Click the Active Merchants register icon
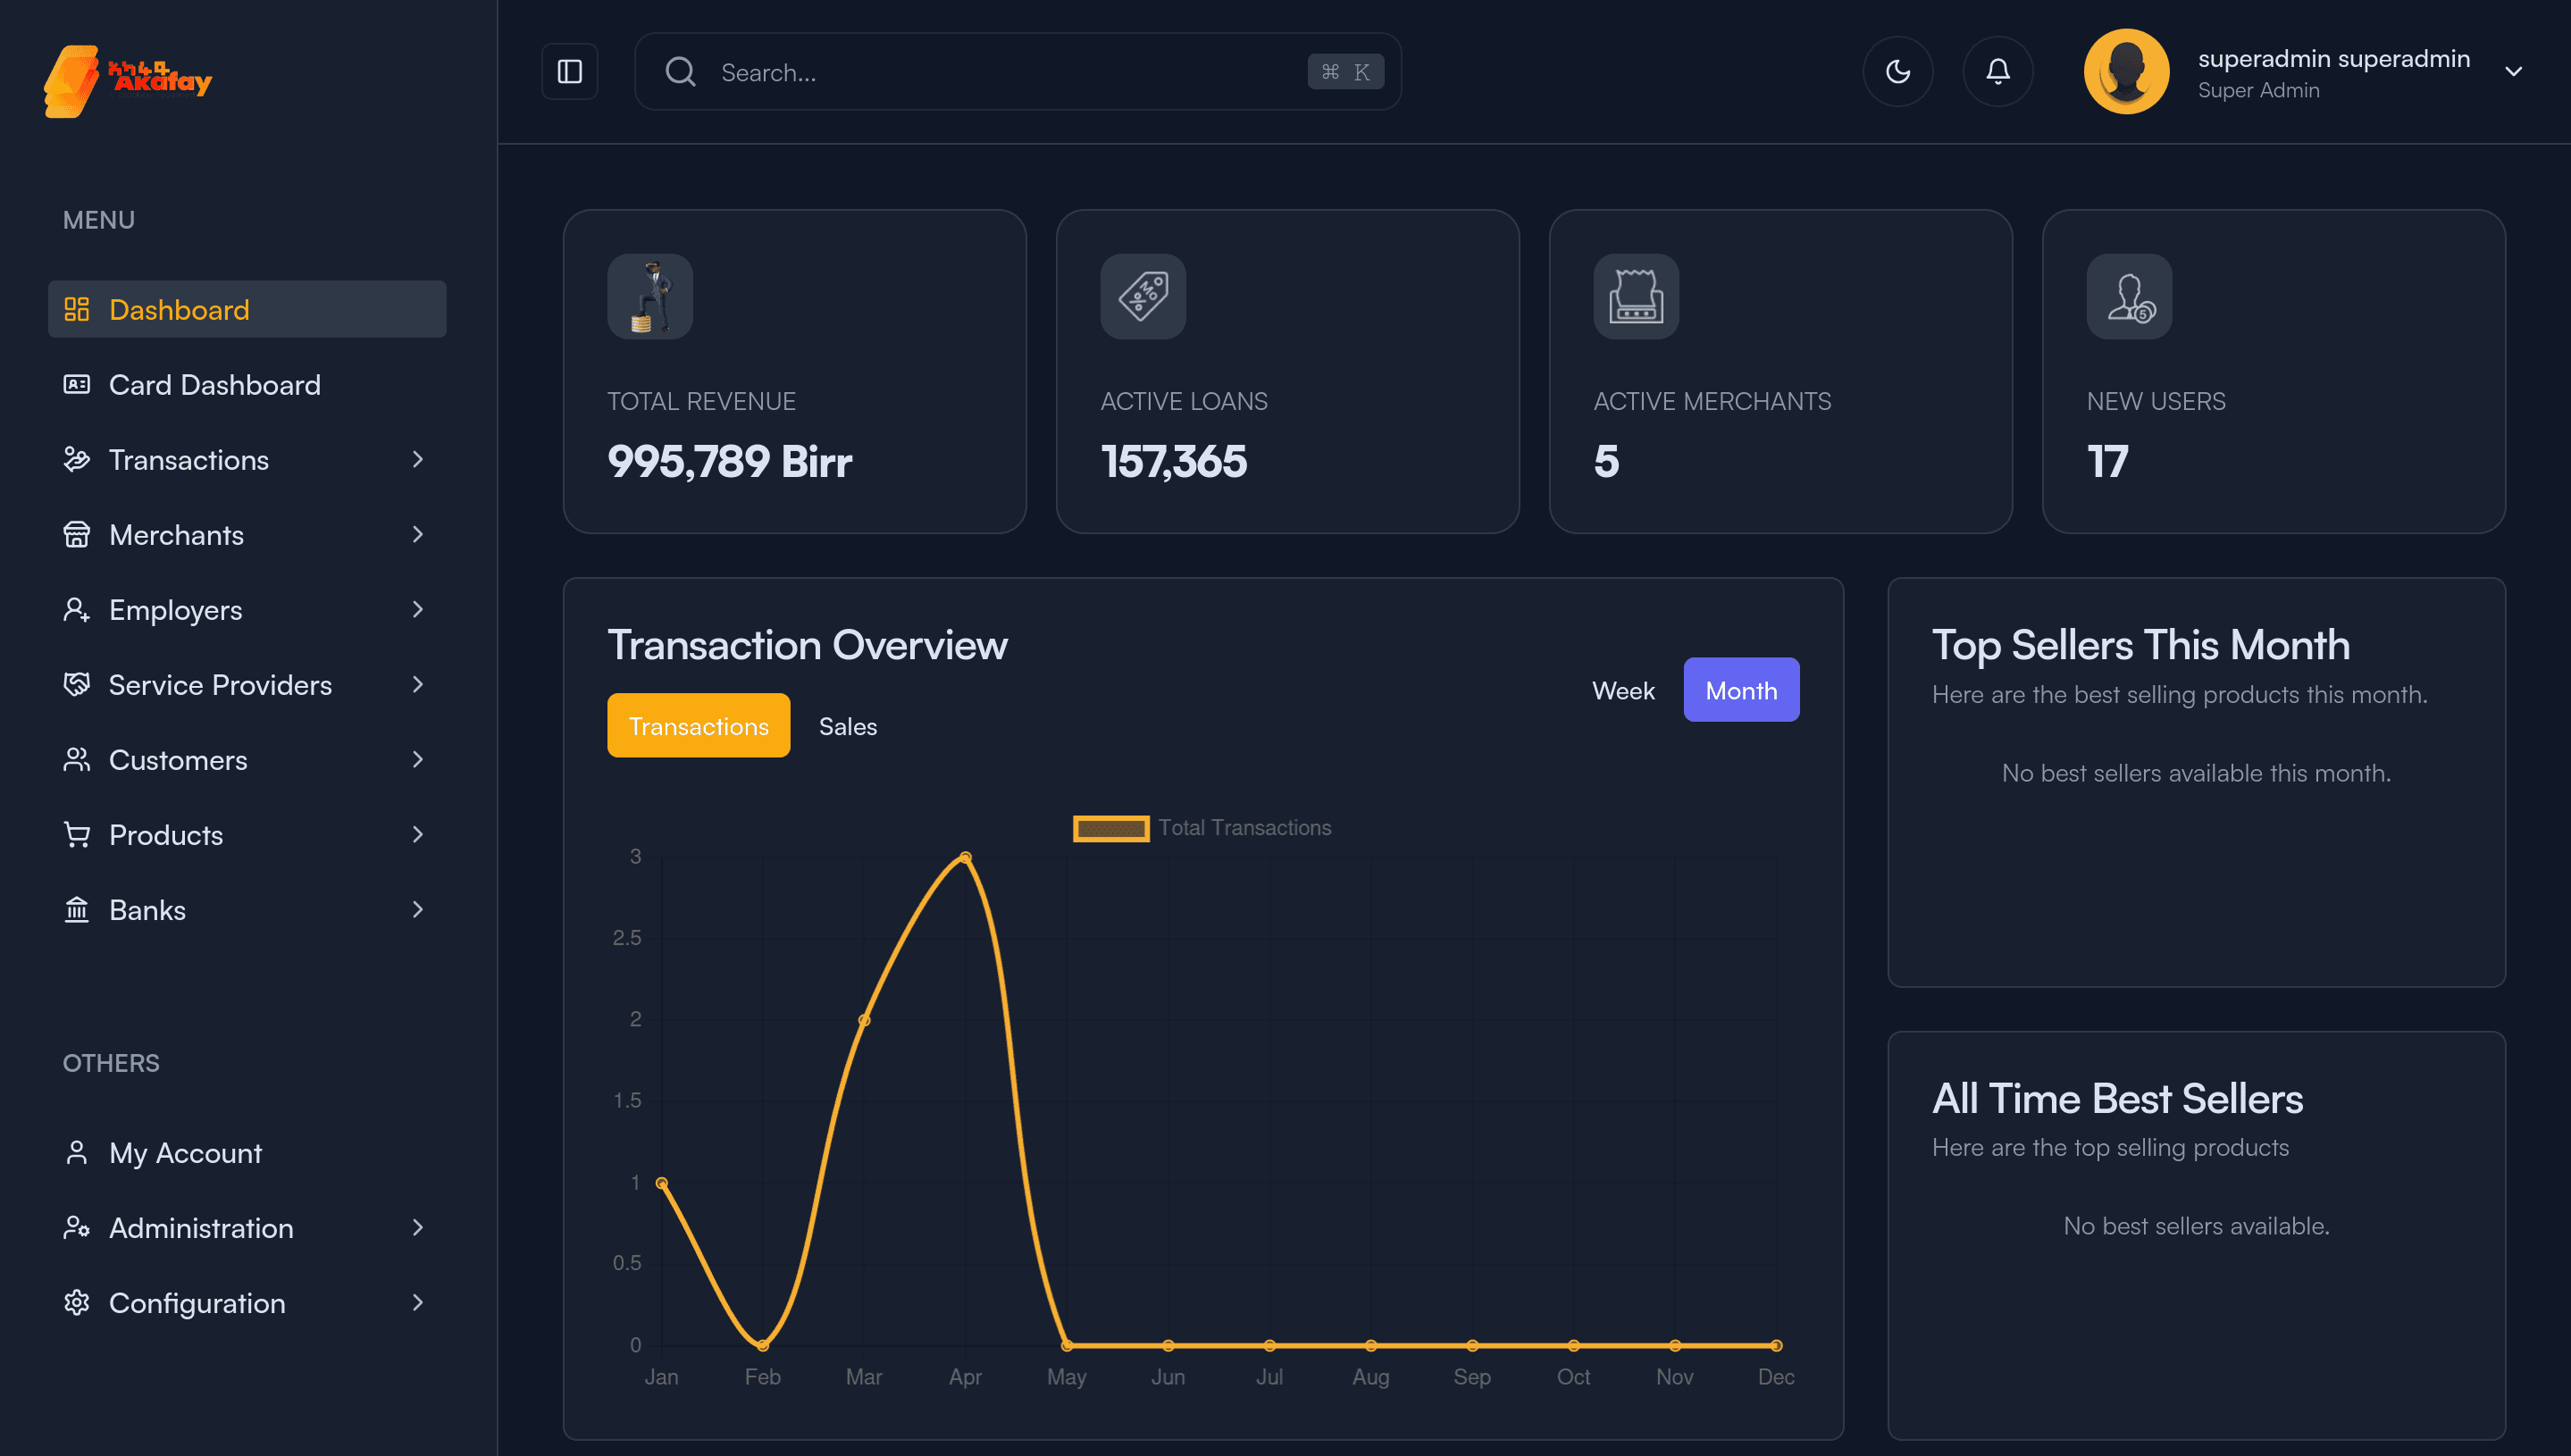The width and height of the screenshot is (2571, 1456). pos(1636,296)
